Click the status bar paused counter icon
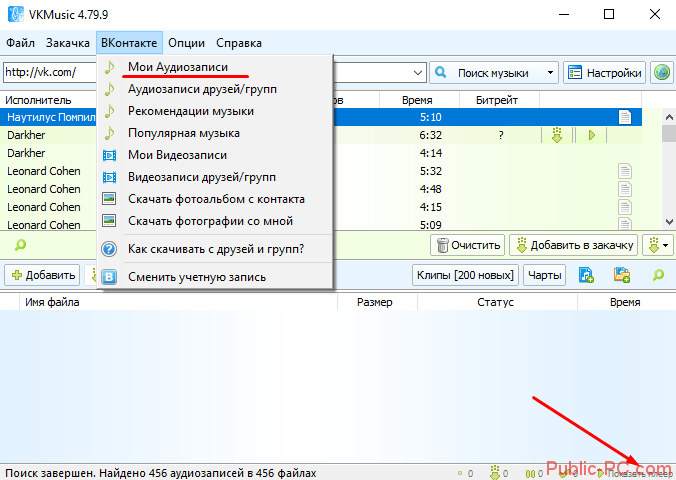Image resolution: width=676 pixels, height=480 pixels. [x=530, y=474]
